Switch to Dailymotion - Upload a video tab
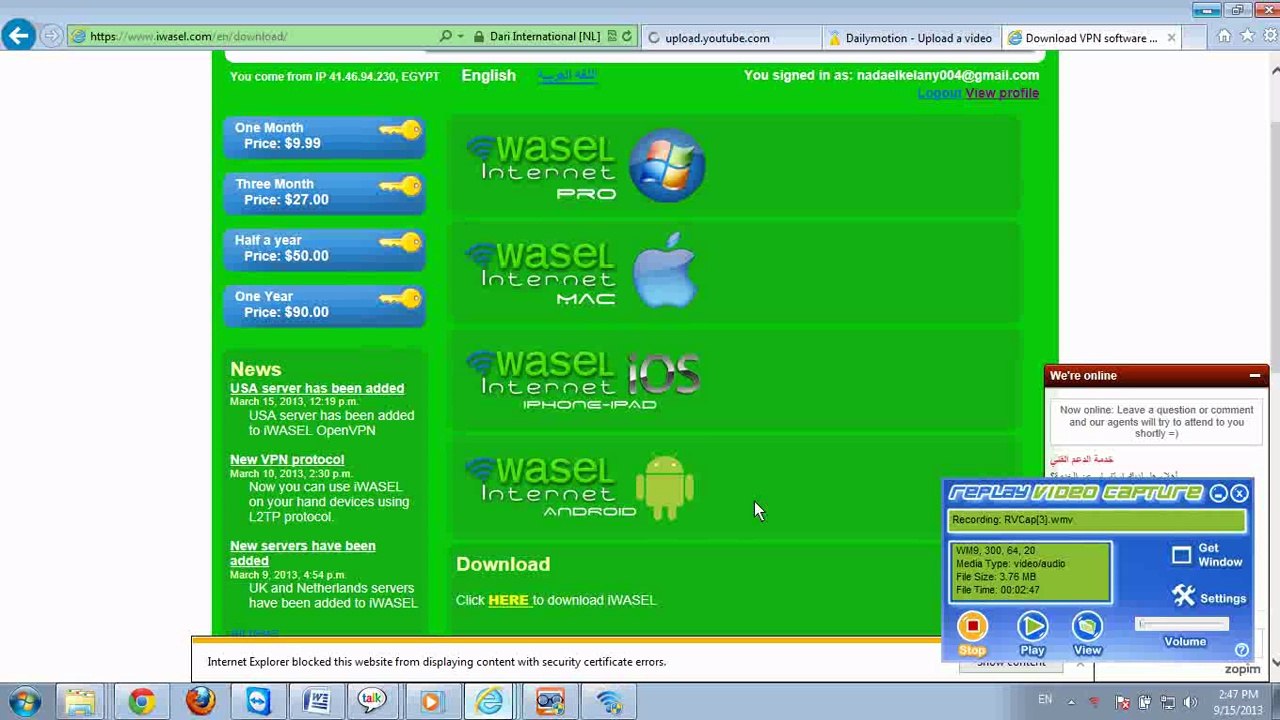The width and height of the screenshot is (1280, 720). [x=911, y=38]
